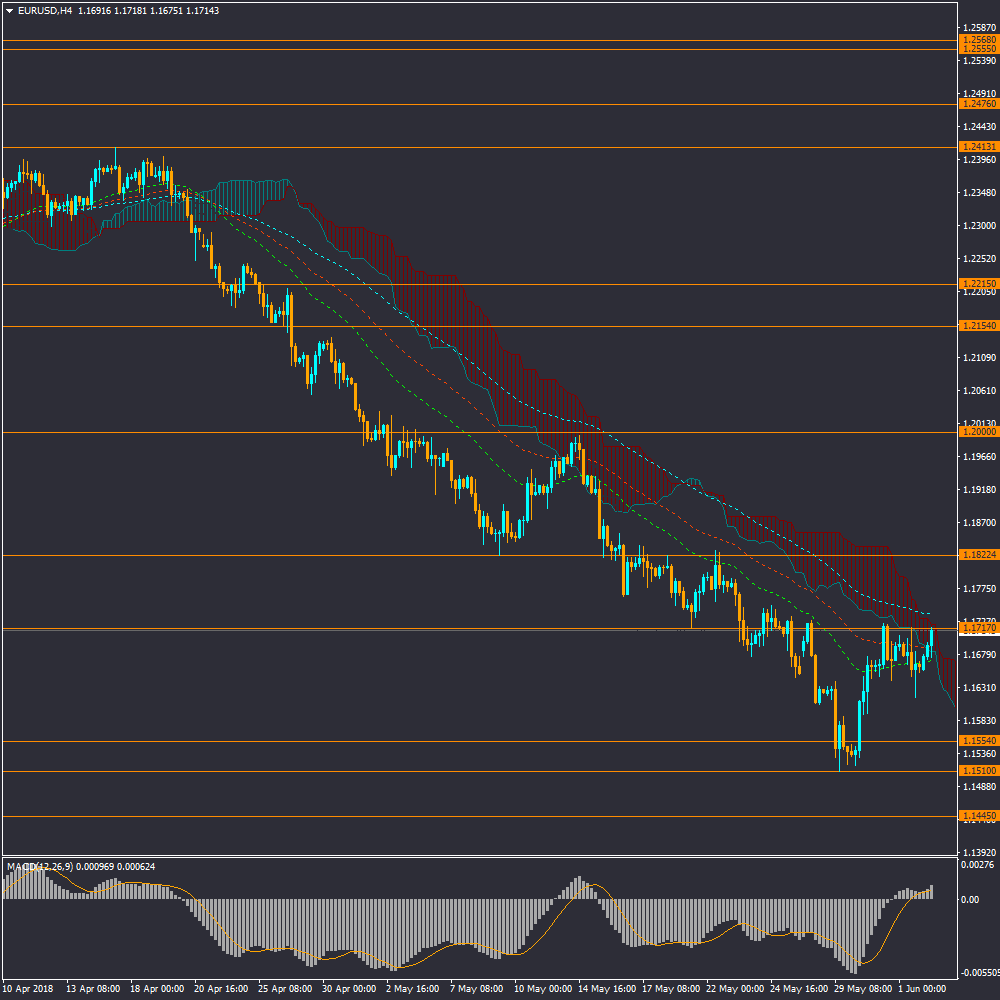
Task: Select the 1.17170 price level label
Action: pos(977,629)
